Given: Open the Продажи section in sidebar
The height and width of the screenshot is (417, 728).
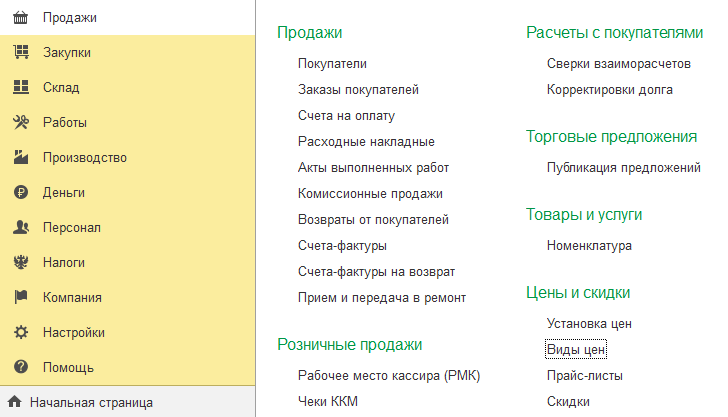Looking at the screenshot, I should (128, 18).
